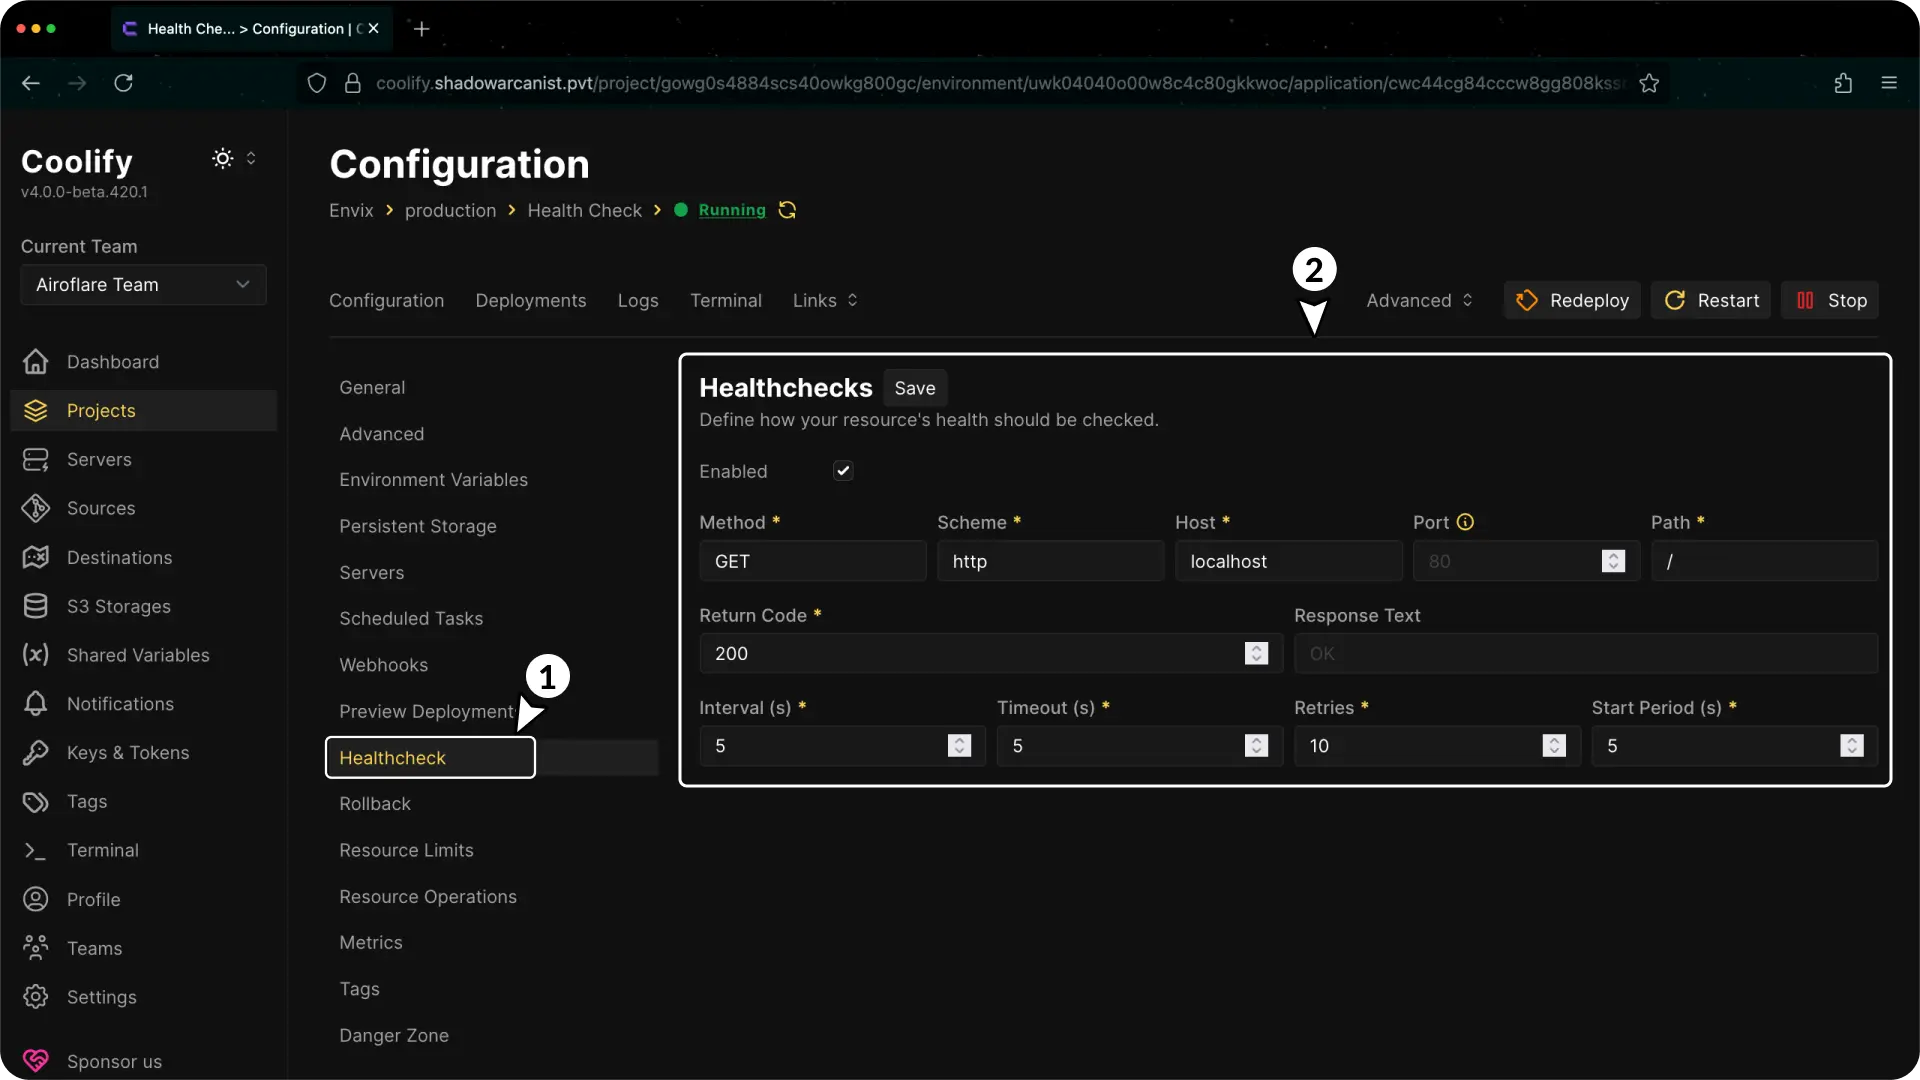The image size is (1920, 1080).
Task: Click the Response Text input field
Action: [x=1586, y=654]
